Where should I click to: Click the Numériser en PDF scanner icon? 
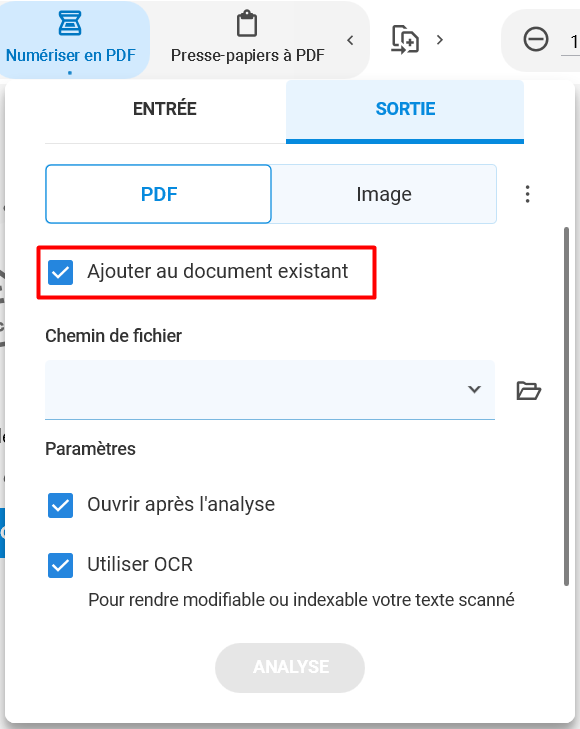70,23
